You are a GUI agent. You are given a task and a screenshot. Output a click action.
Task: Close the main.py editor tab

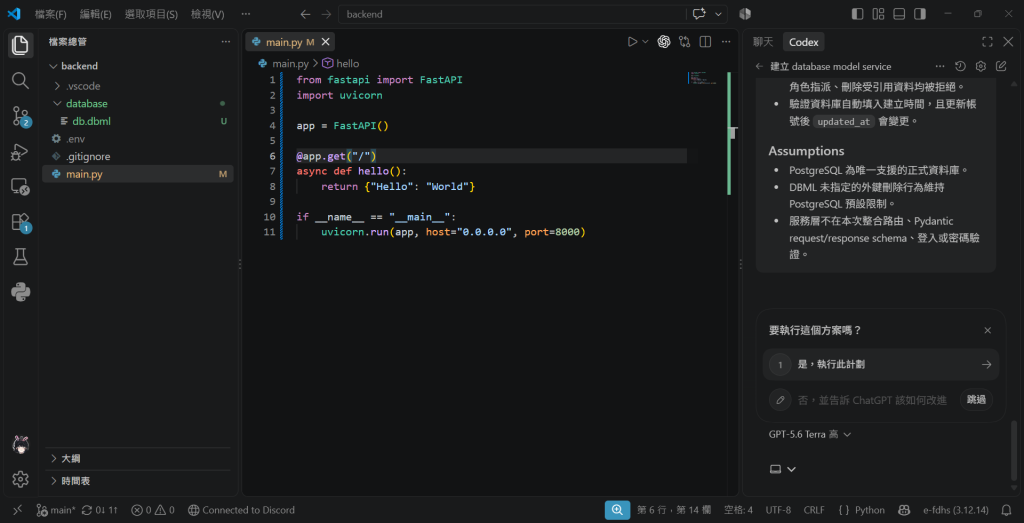click(325, 42)
